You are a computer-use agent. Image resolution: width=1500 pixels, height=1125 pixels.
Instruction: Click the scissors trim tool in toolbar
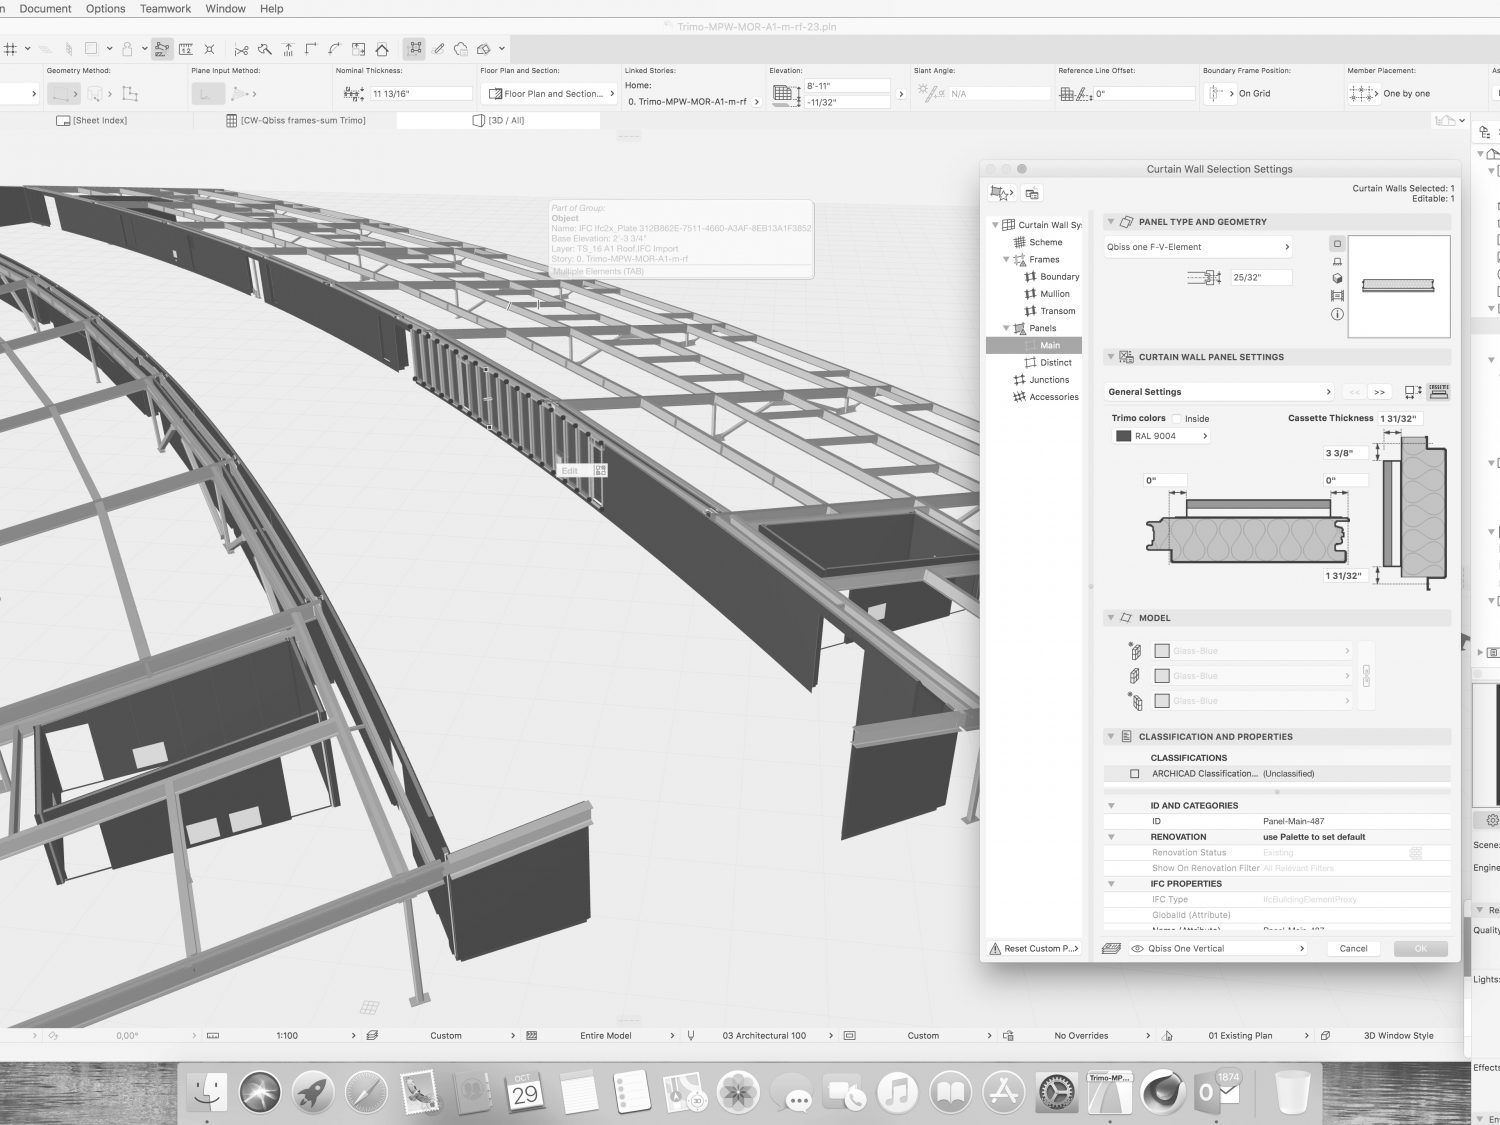click(x=241, y=49)
